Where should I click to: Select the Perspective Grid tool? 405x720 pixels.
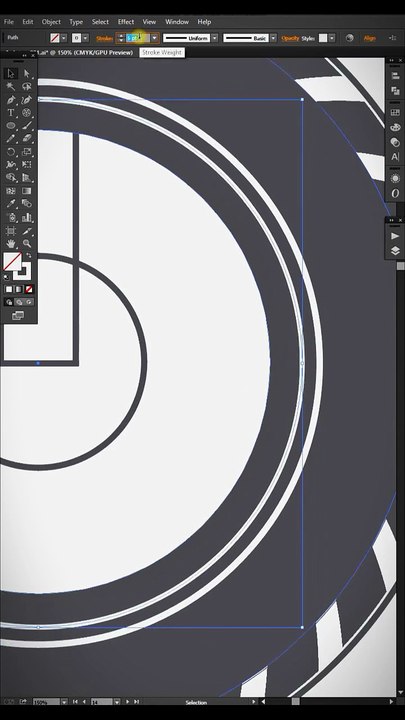[27, 177]
